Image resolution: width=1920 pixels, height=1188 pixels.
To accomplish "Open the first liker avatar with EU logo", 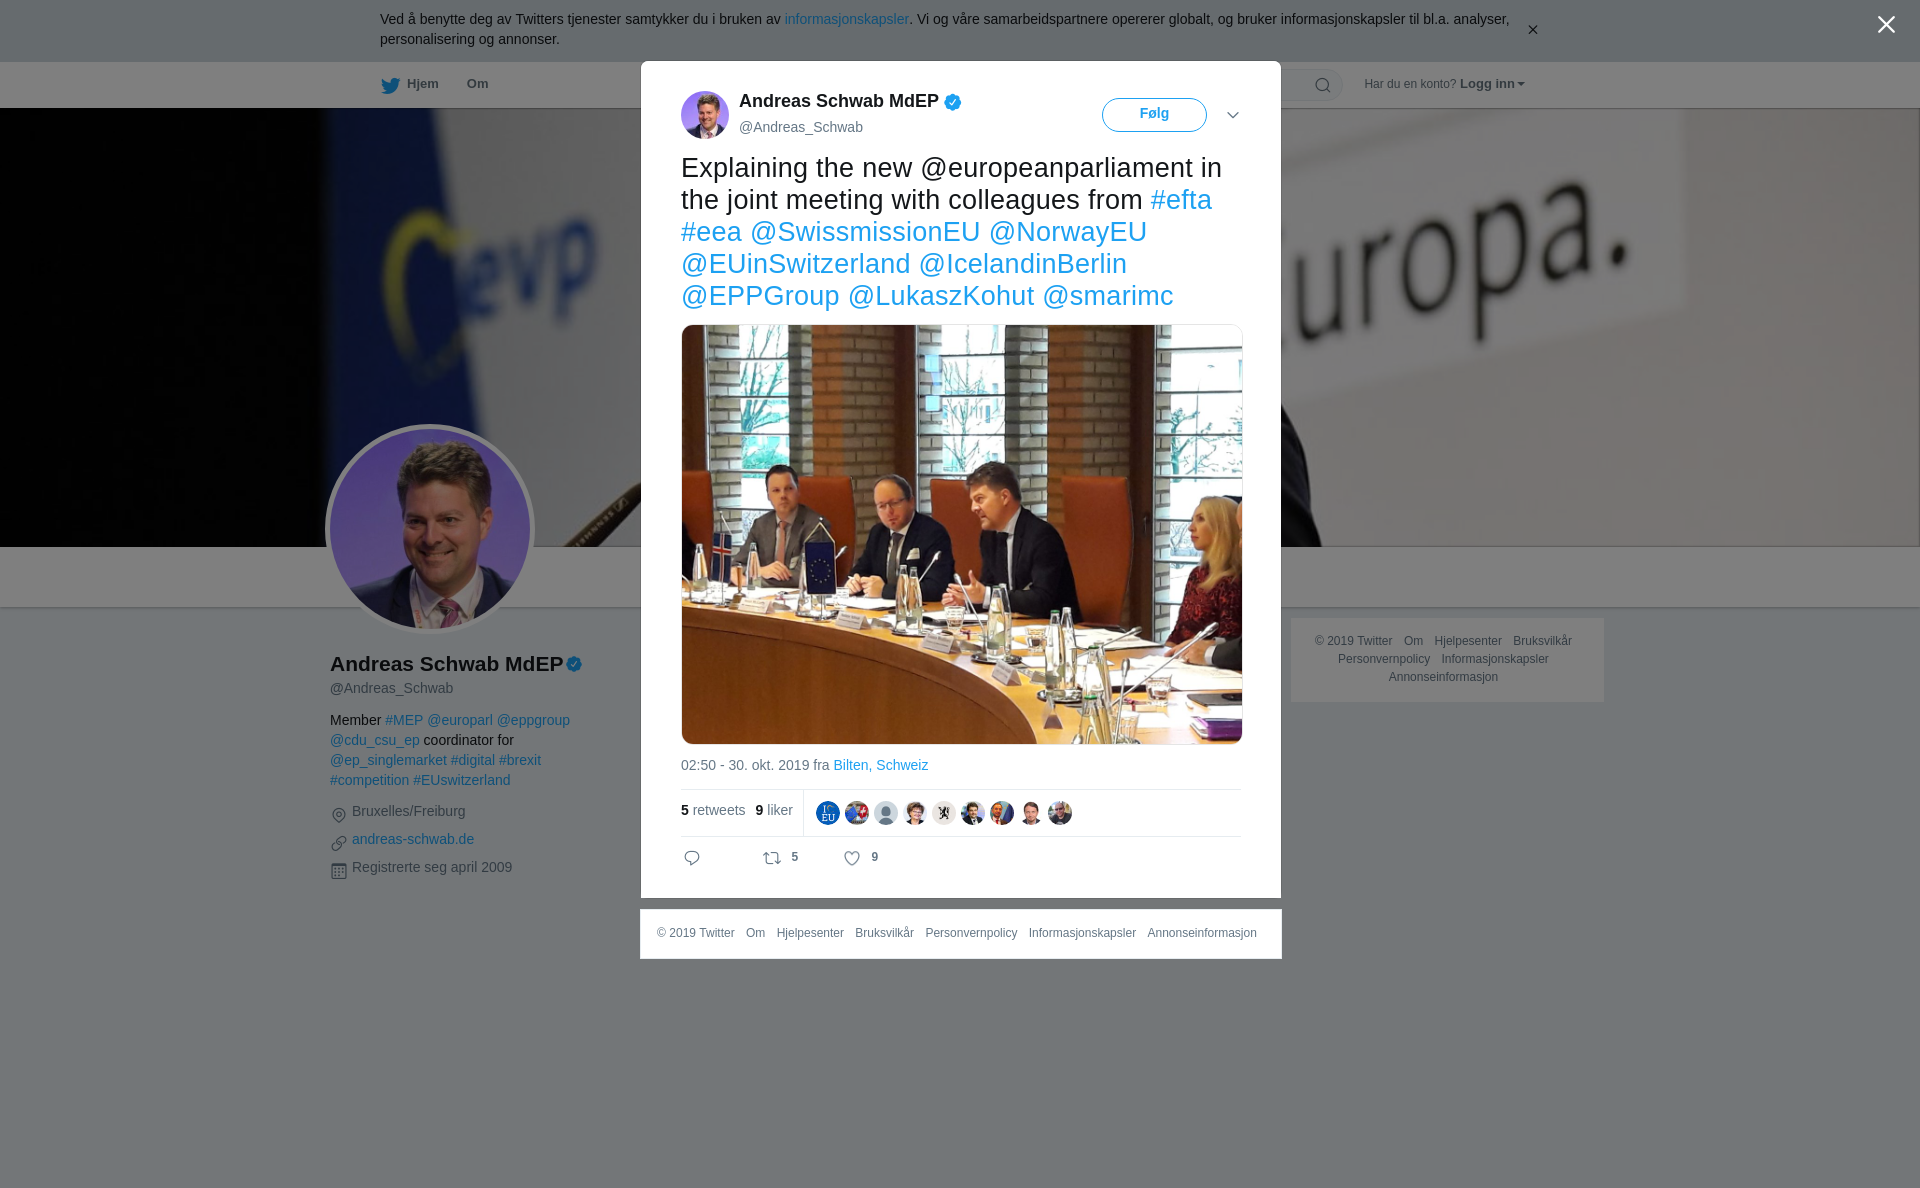I will pos(828,813).
